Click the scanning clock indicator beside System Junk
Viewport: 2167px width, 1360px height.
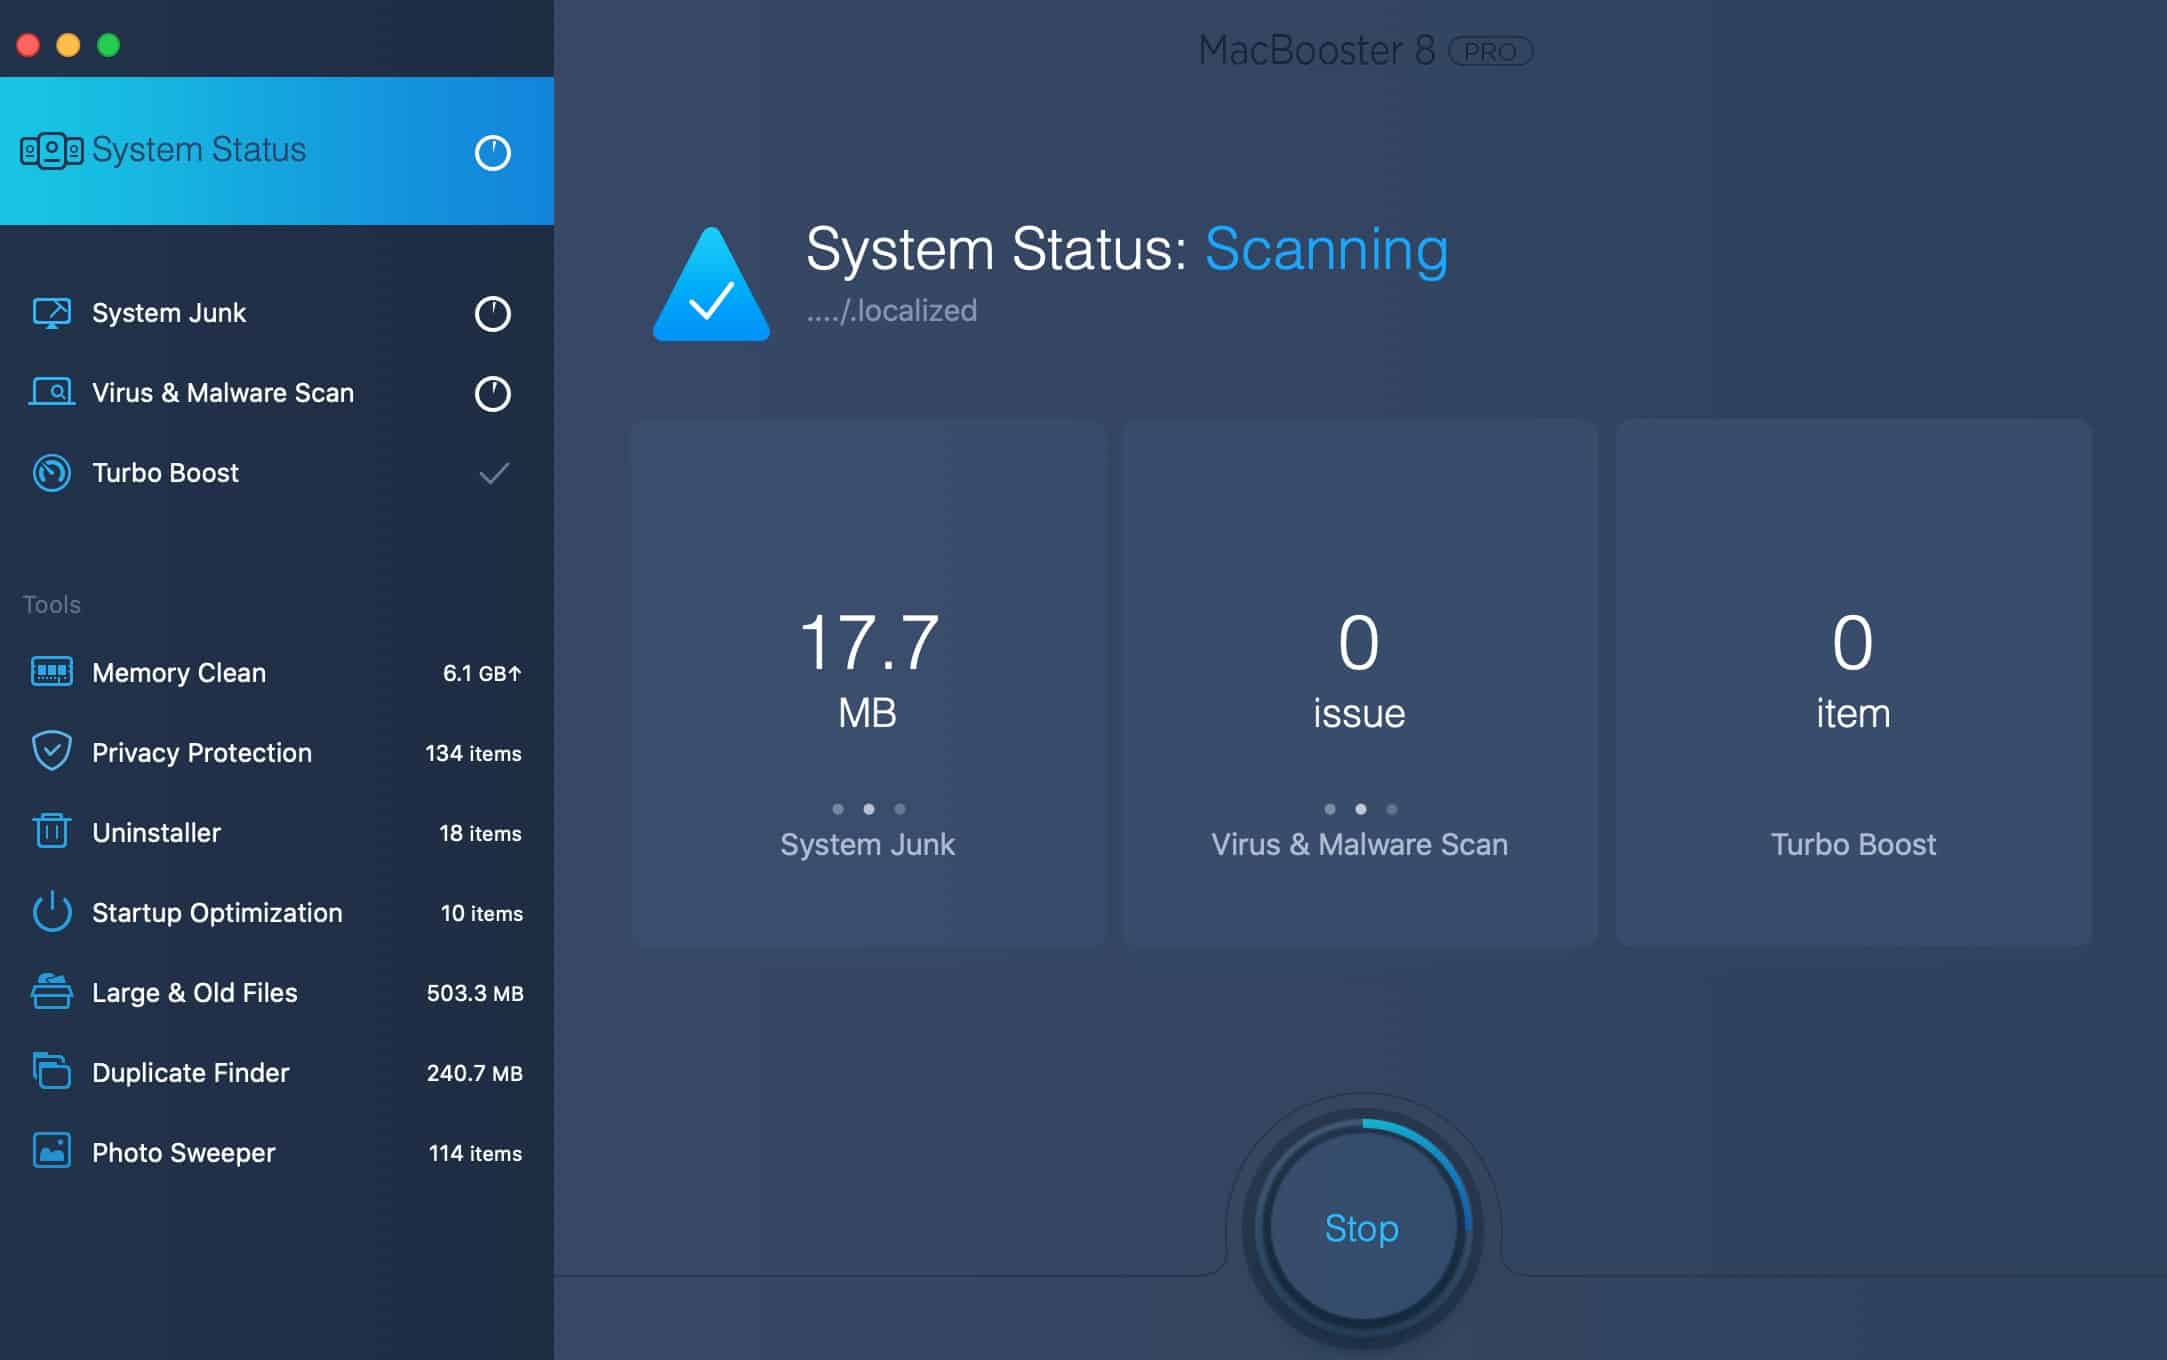coord(491,313)
